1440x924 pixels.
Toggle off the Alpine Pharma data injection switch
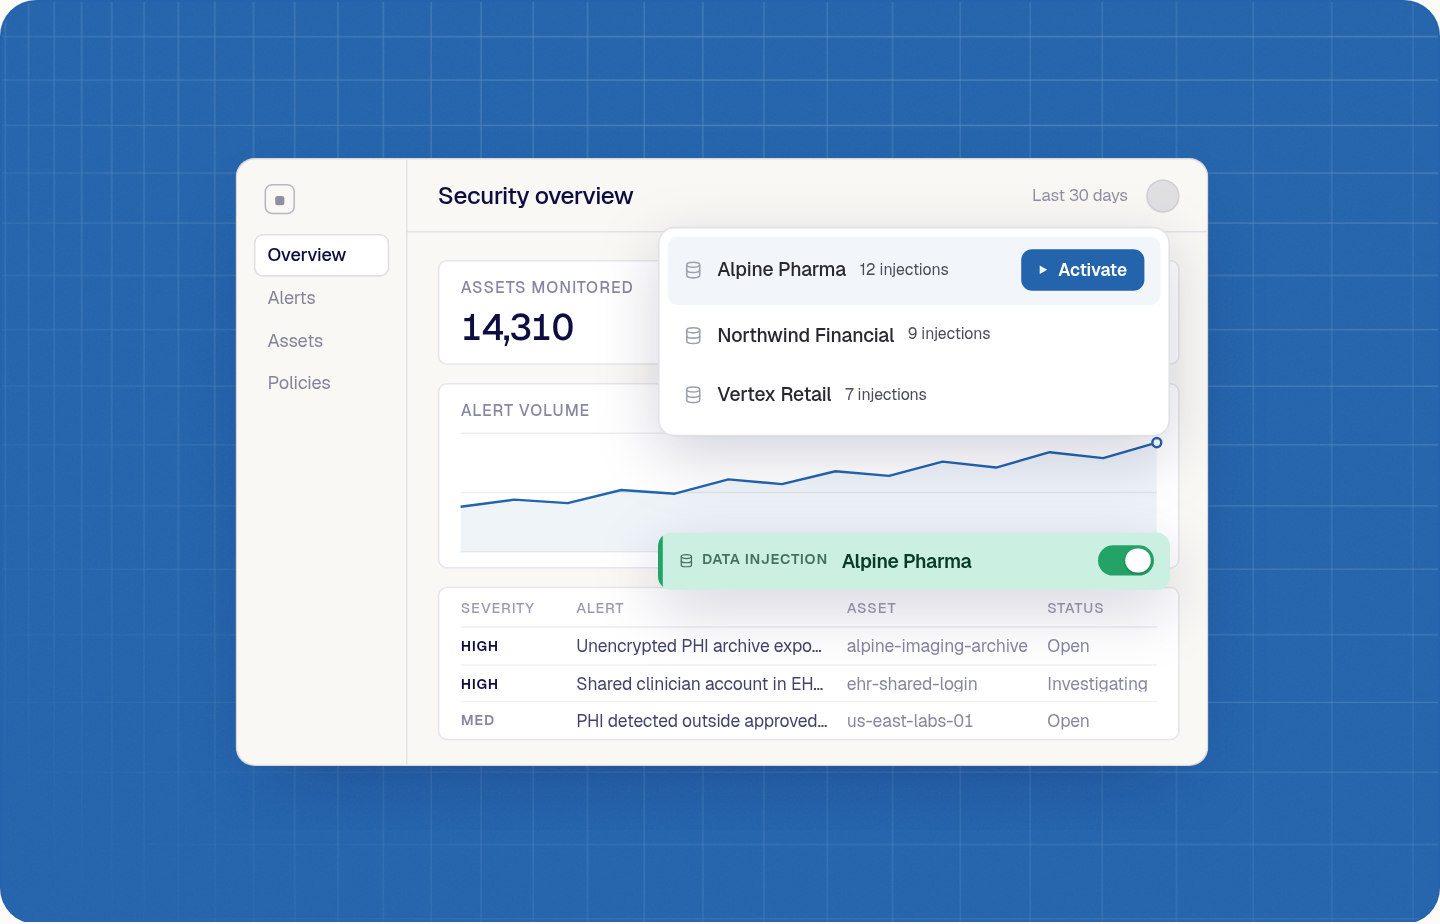pos(1126,561)
